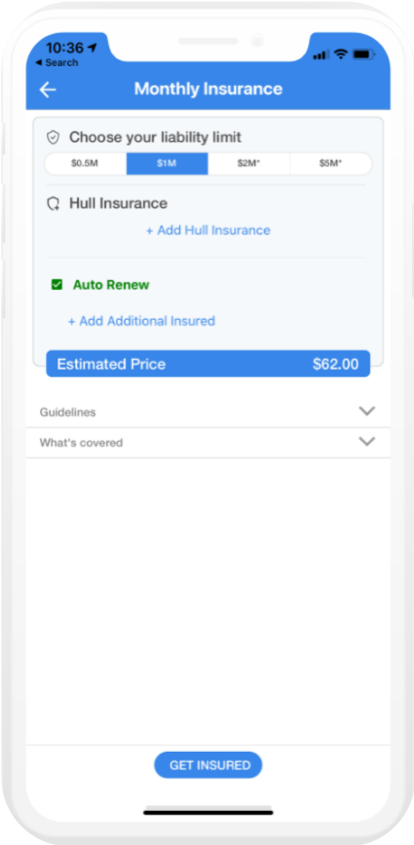Viewport: 414px width, 845px height.
Task: Tap the GET INSURED button
Action: click(x=208, y=765)
